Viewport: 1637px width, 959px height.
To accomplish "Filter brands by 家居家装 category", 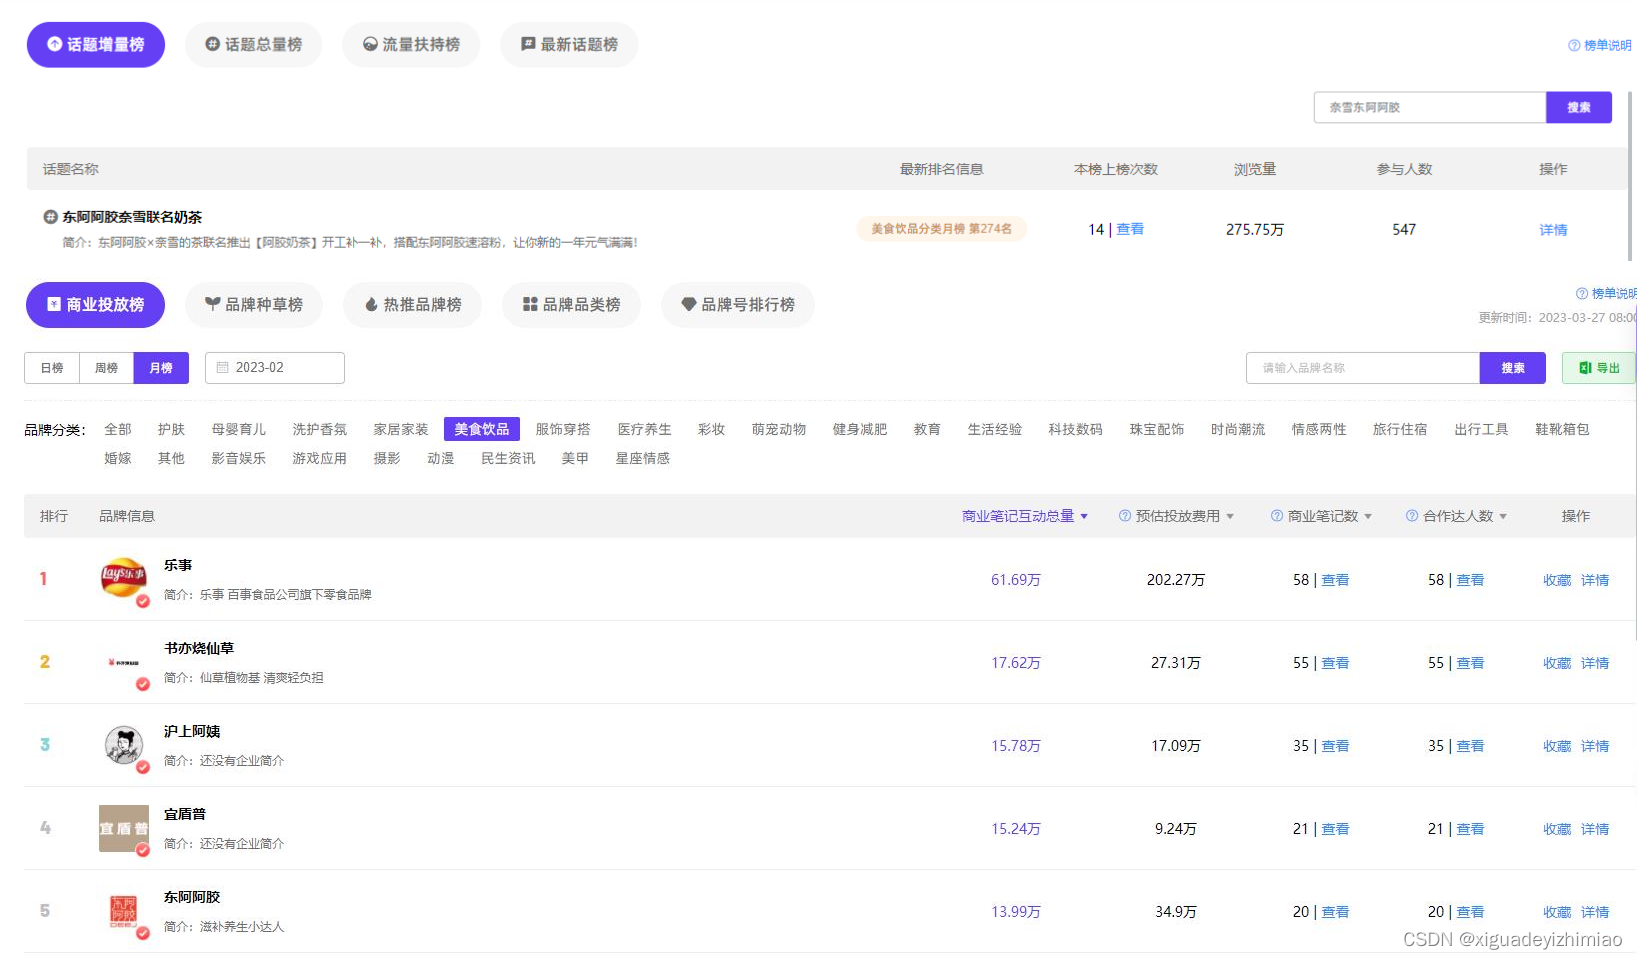I will click(401, 429).
